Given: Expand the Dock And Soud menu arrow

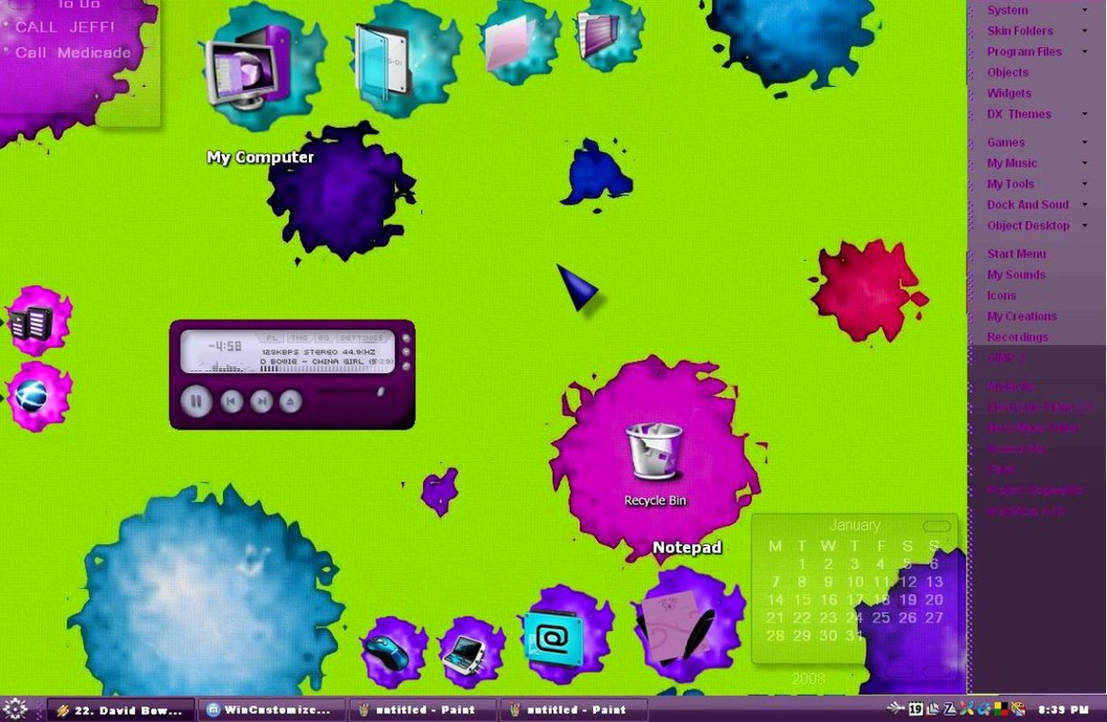Looking at the screenshot, I should [1085, 205].
